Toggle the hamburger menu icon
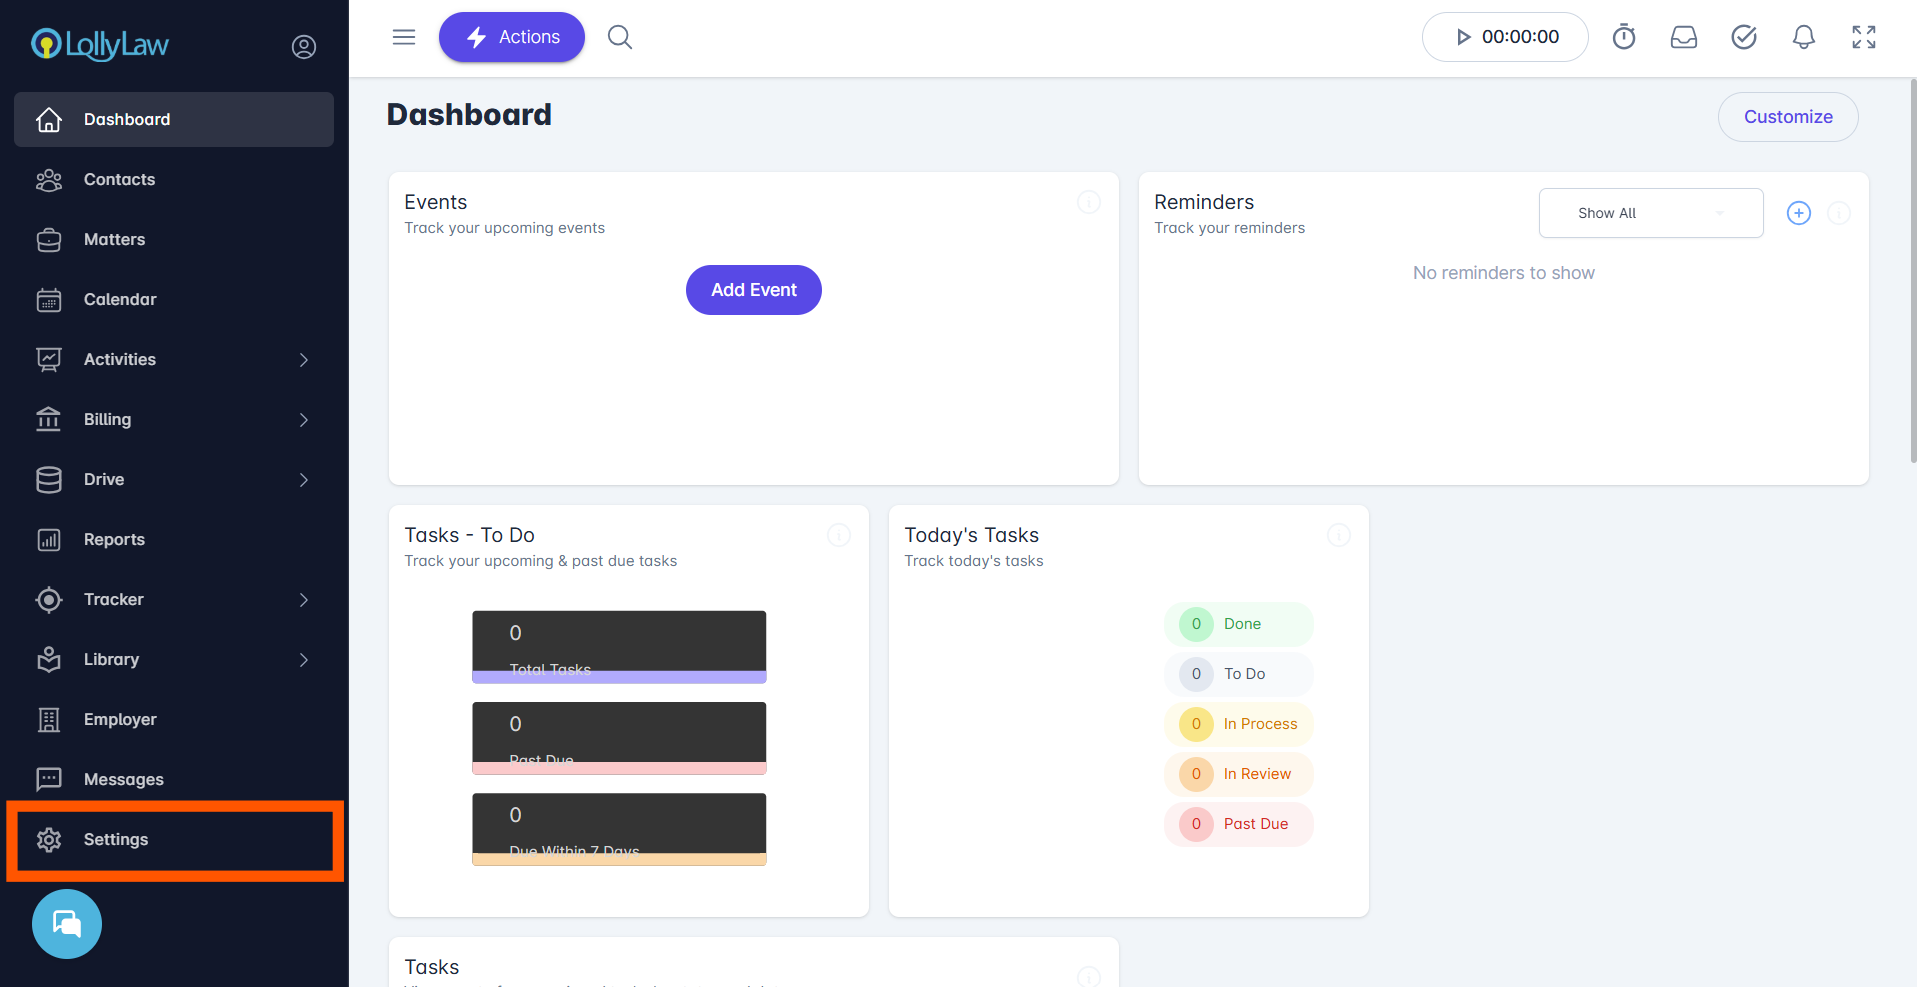This screenshot has height=987, width=1917. (x=404, y=37)
